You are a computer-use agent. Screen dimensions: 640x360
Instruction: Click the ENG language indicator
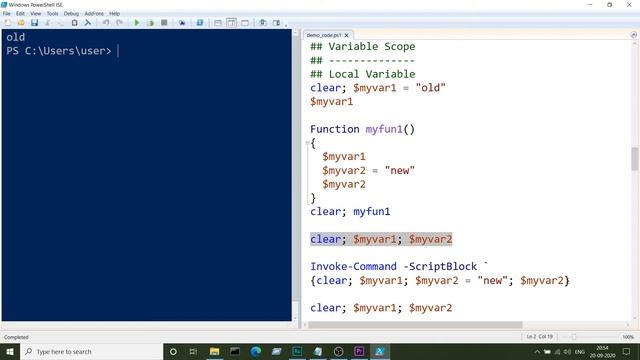[x=580, y=352]
